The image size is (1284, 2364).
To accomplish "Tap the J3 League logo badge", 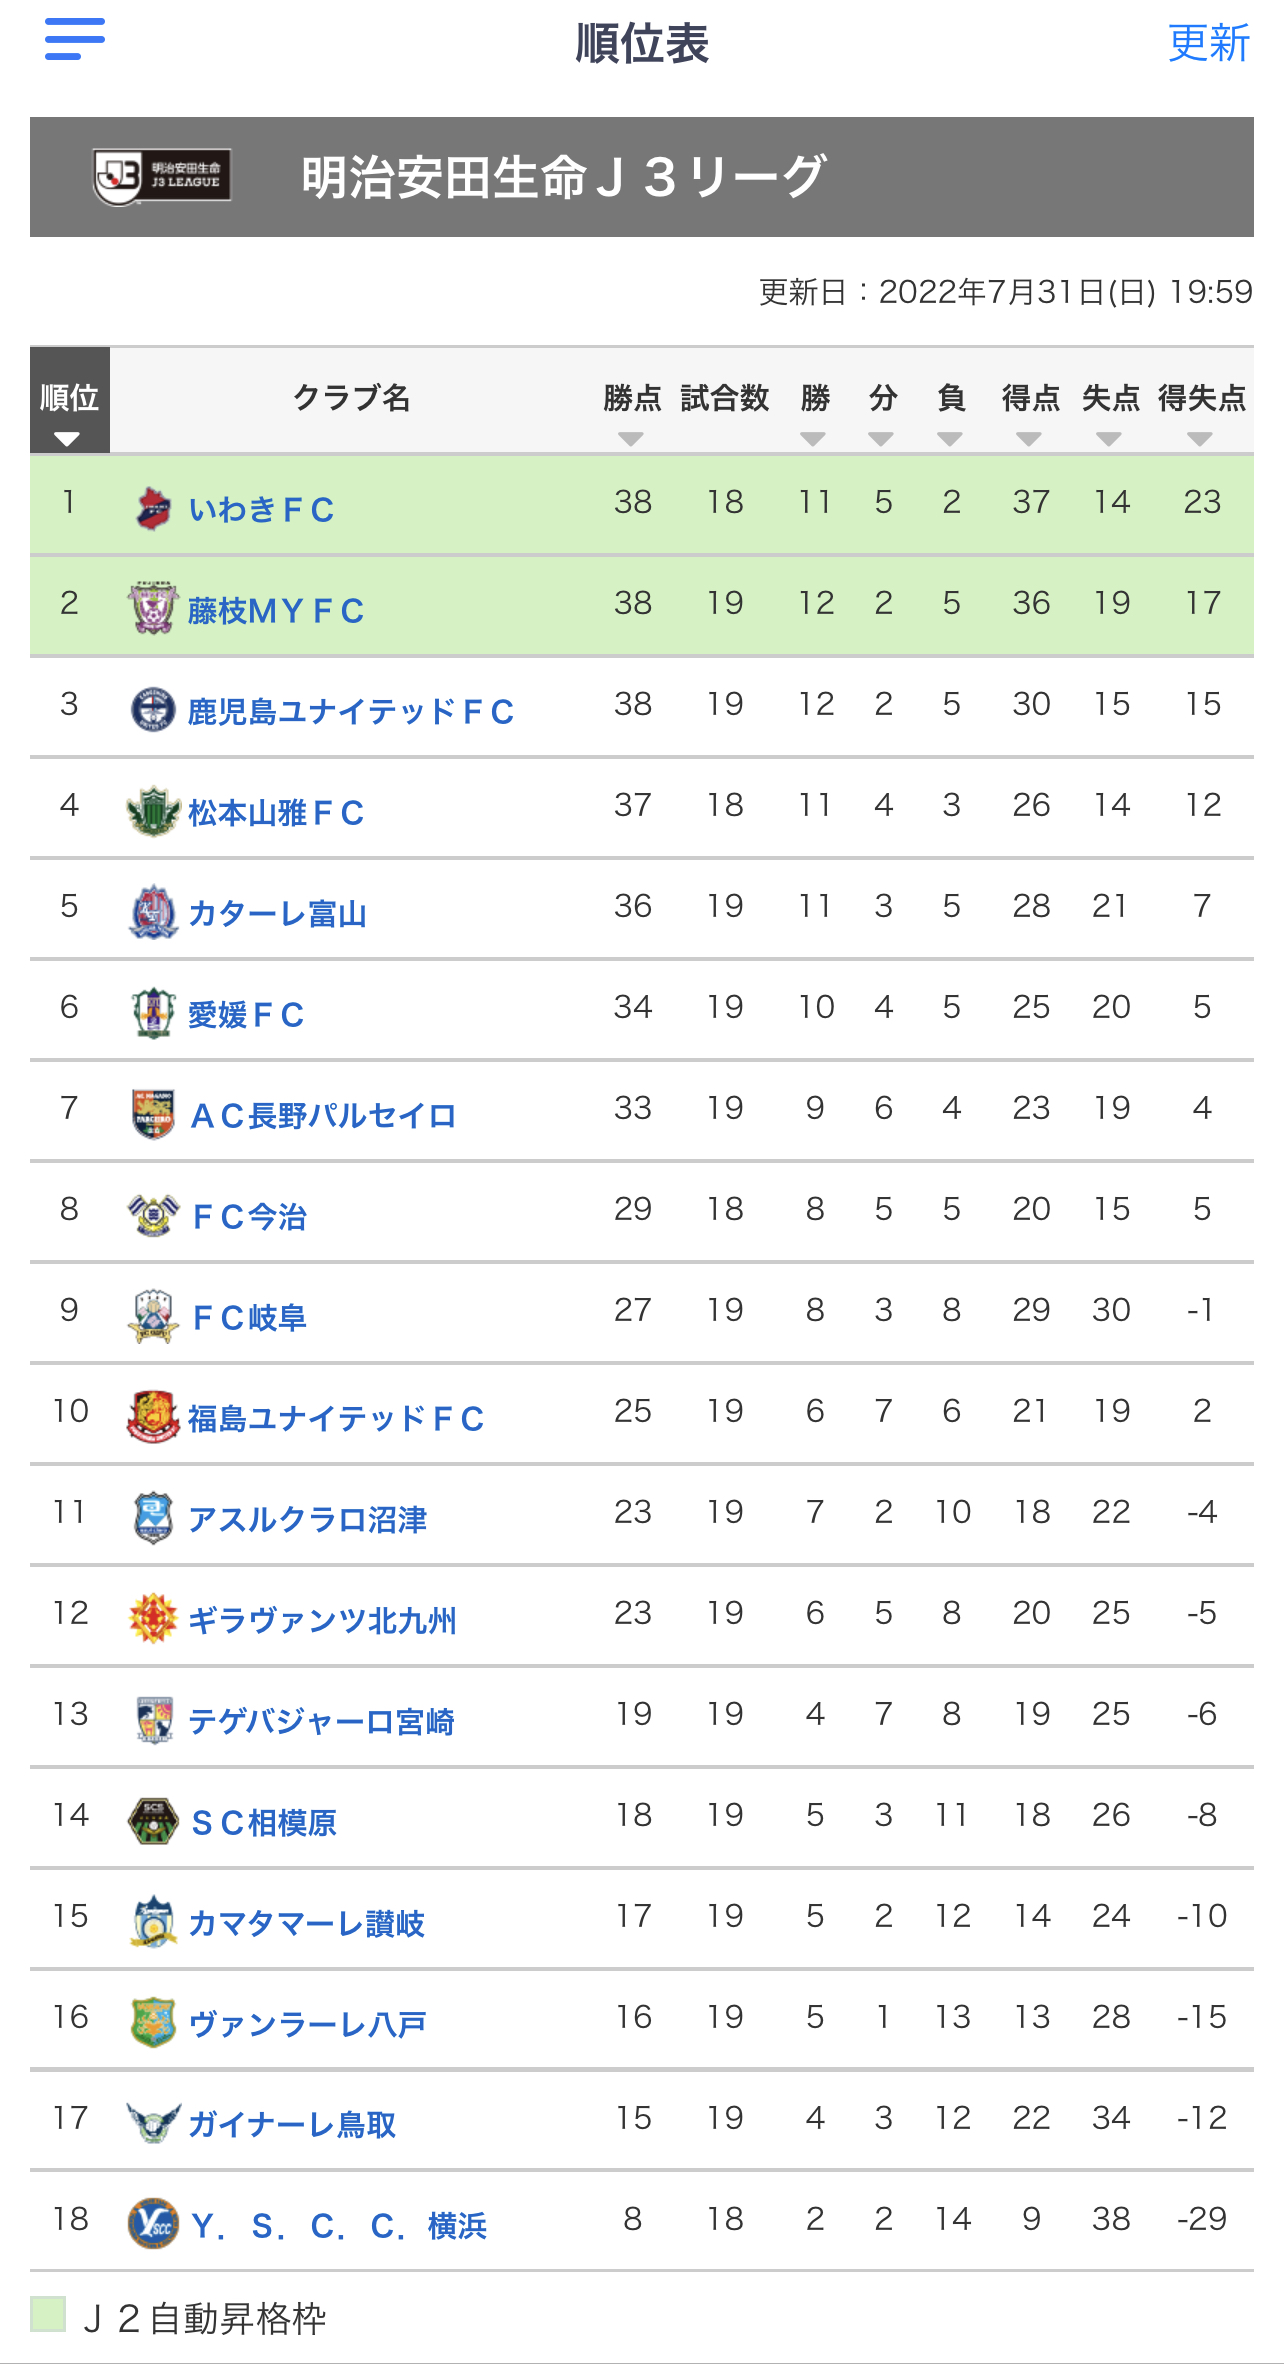I will [x=162, y=177].
